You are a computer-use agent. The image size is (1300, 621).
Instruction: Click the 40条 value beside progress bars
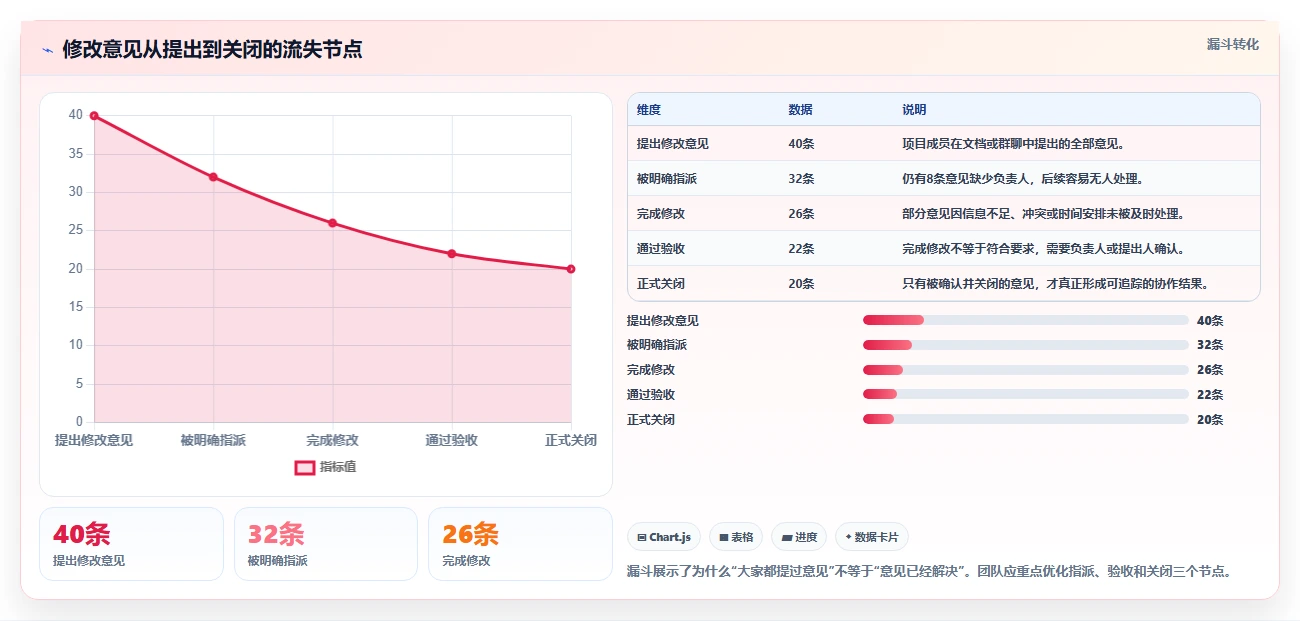(x=1210, y=321)
